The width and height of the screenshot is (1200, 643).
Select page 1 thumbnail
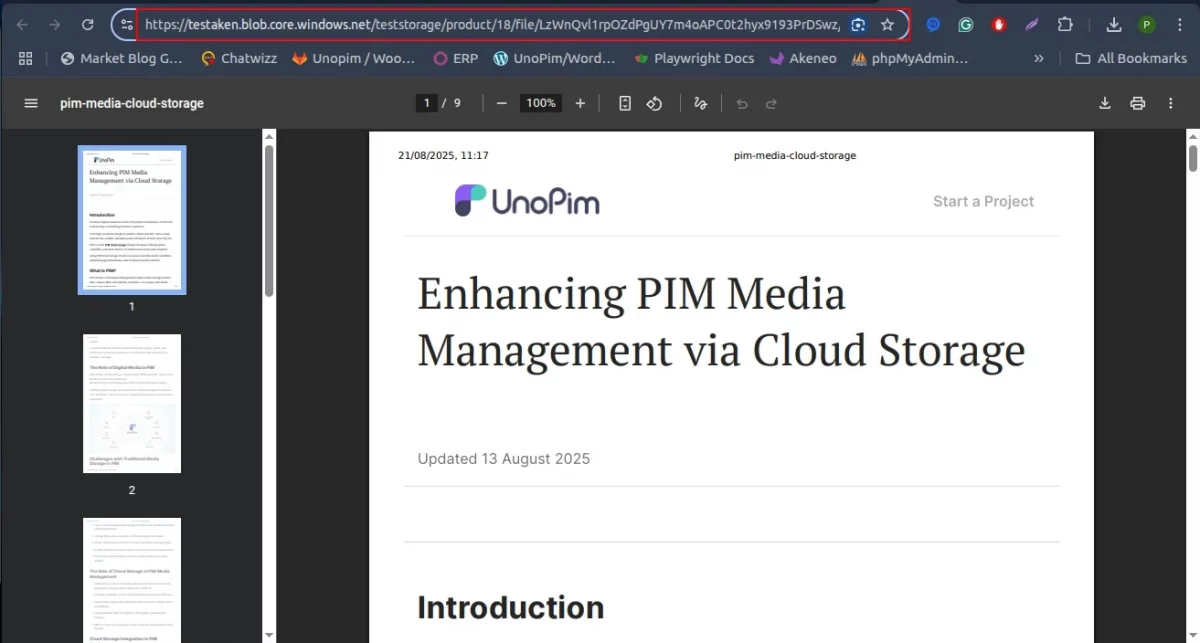pos(132,220)
